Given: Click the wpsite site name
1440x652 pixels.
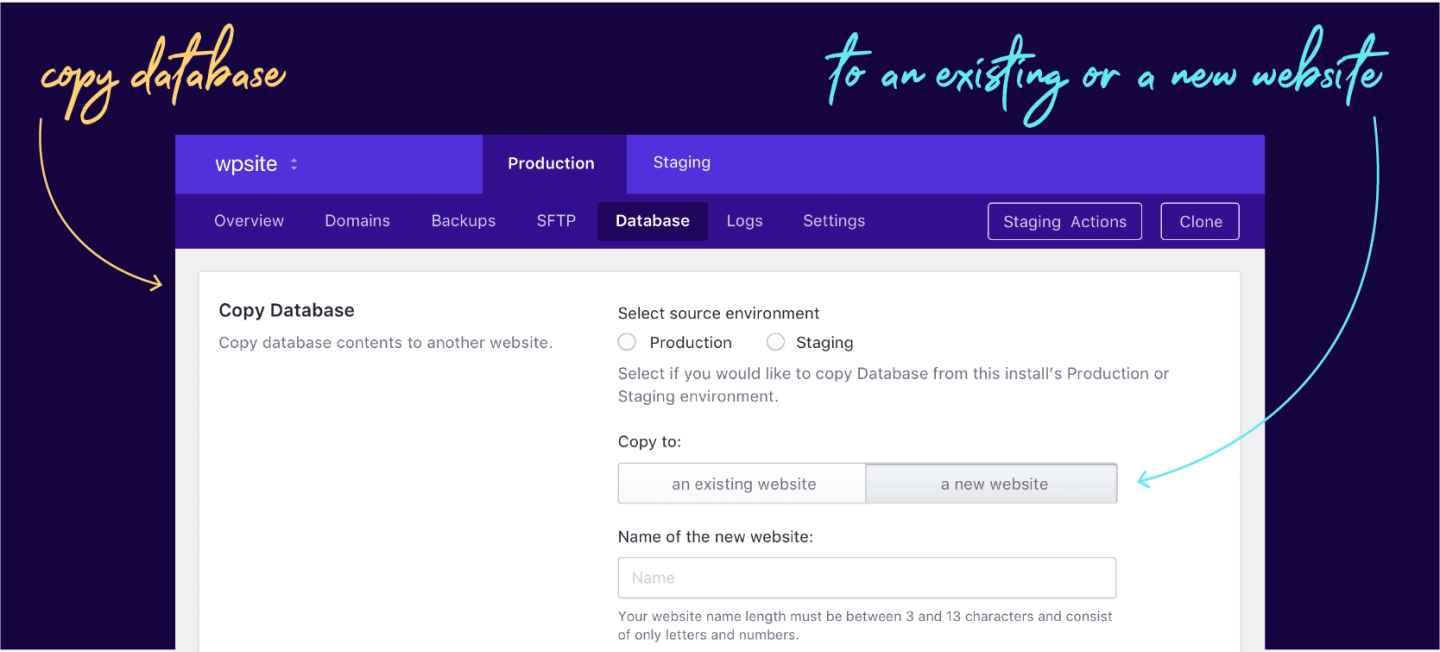Looking at the screenshot, I should click(246, 165).
